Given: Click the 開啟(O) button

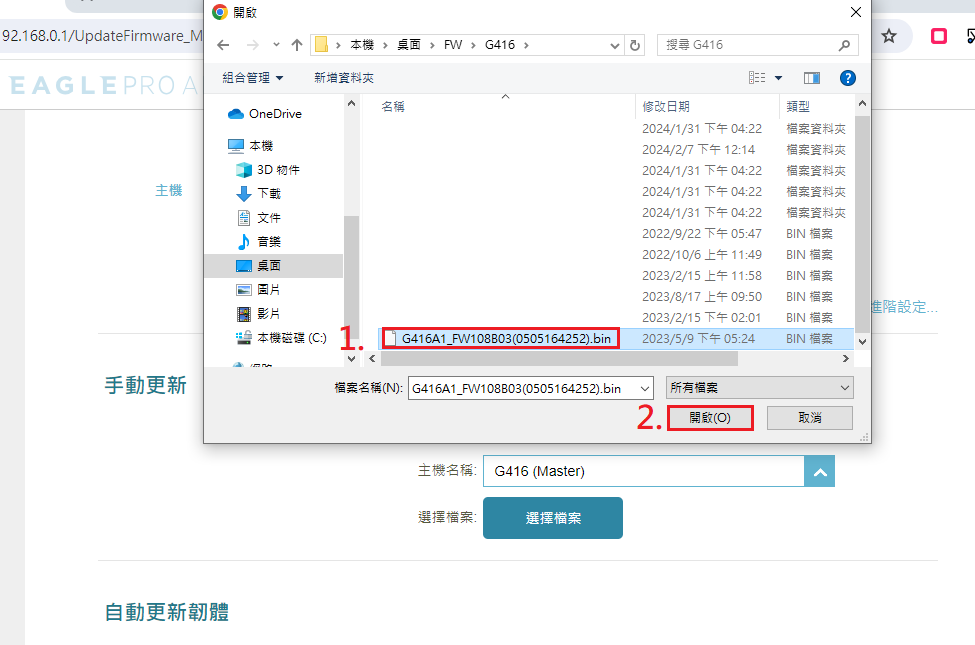Looking at the screenshot, I should coord(709,418).
